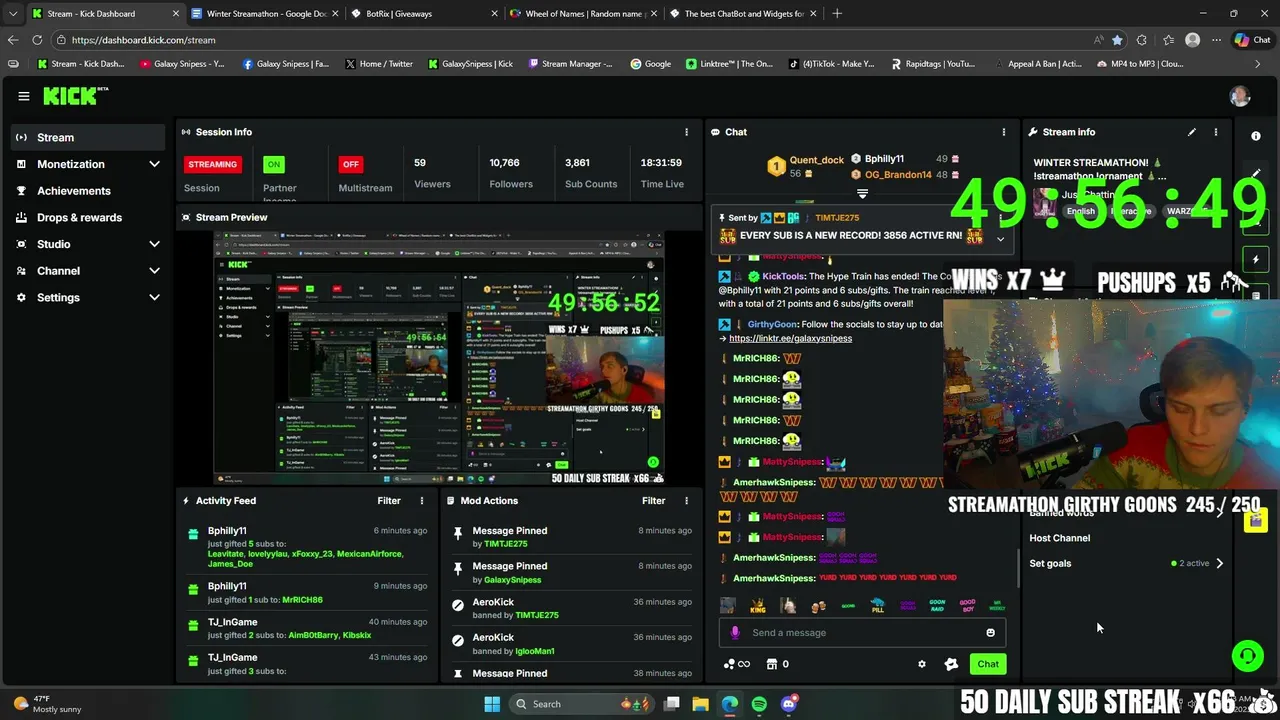Select the GOOD BOY emote
The height and width of the screenshot is (720, 1280).
pos(967,606)
